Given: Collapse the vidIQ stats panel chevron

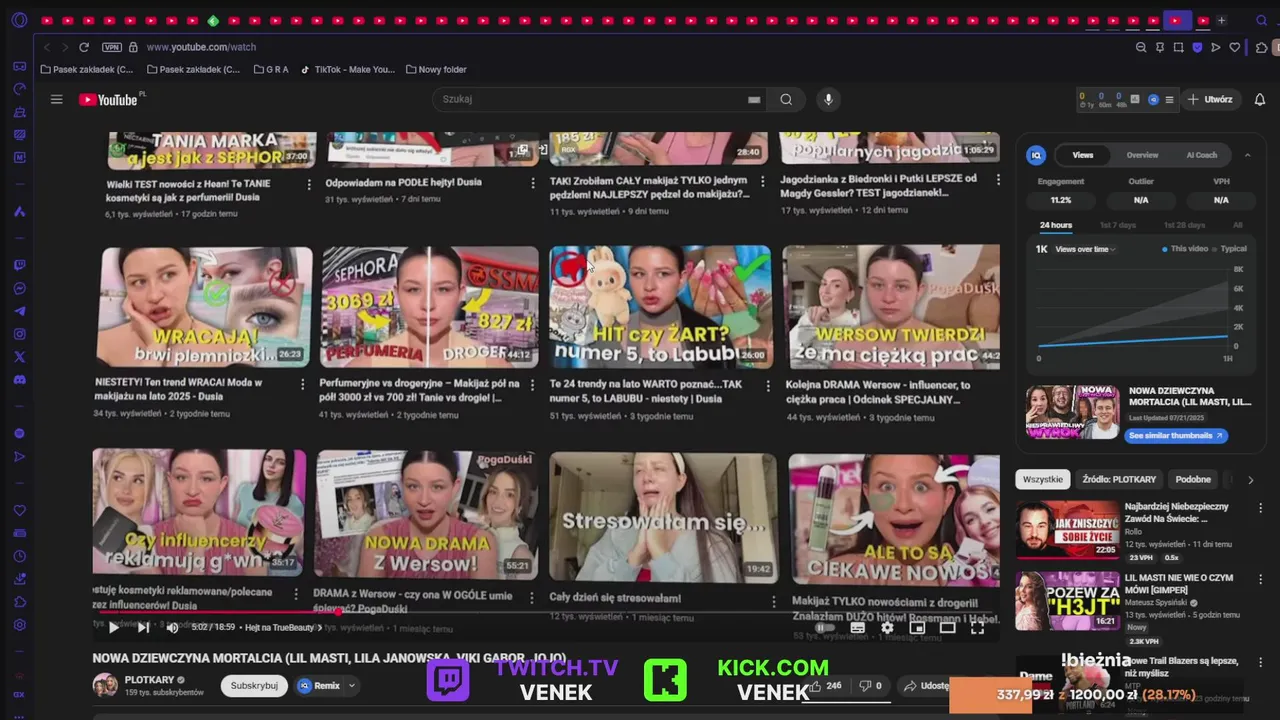Looking at the screenshot, I should point(1247,155).
